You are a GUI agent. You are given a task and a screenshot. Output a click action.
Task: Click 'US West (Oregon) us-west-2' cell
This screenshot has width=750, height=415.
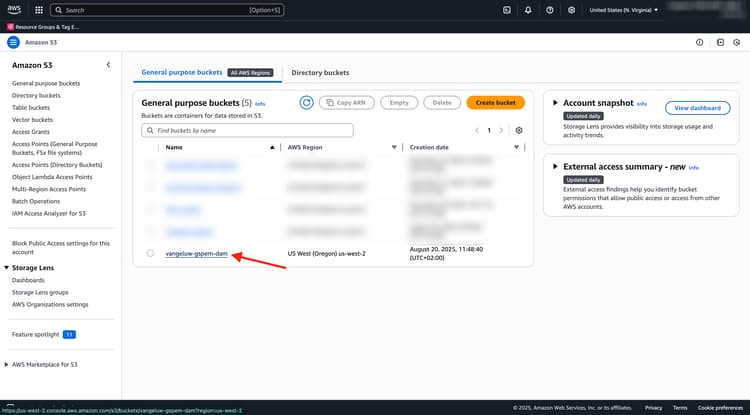coord(327,254)
